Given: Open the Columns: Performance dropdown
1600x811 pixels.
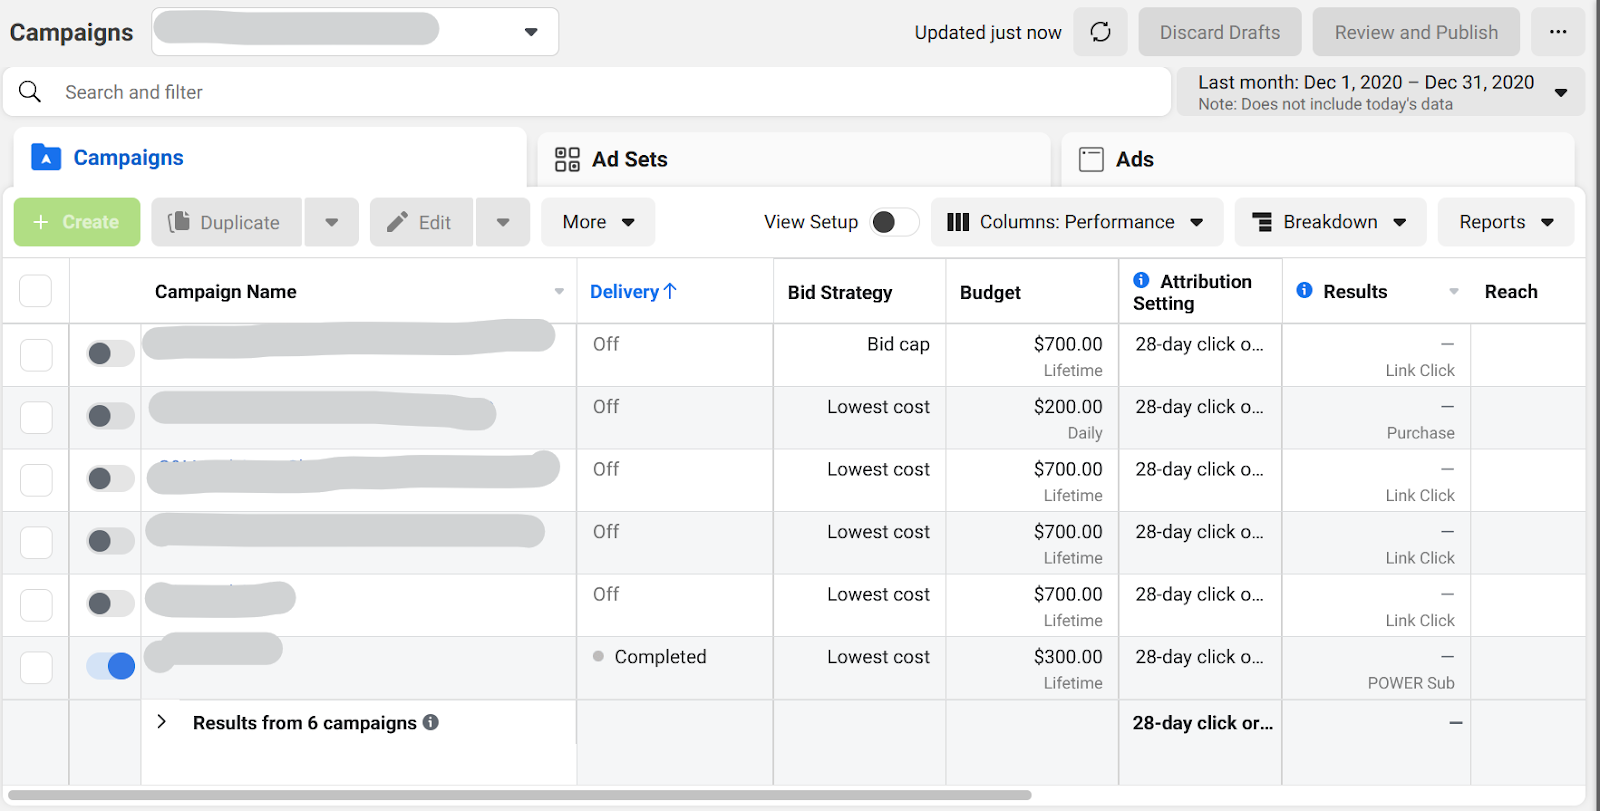Looking at the screenshot, I should click(1076, 222).
